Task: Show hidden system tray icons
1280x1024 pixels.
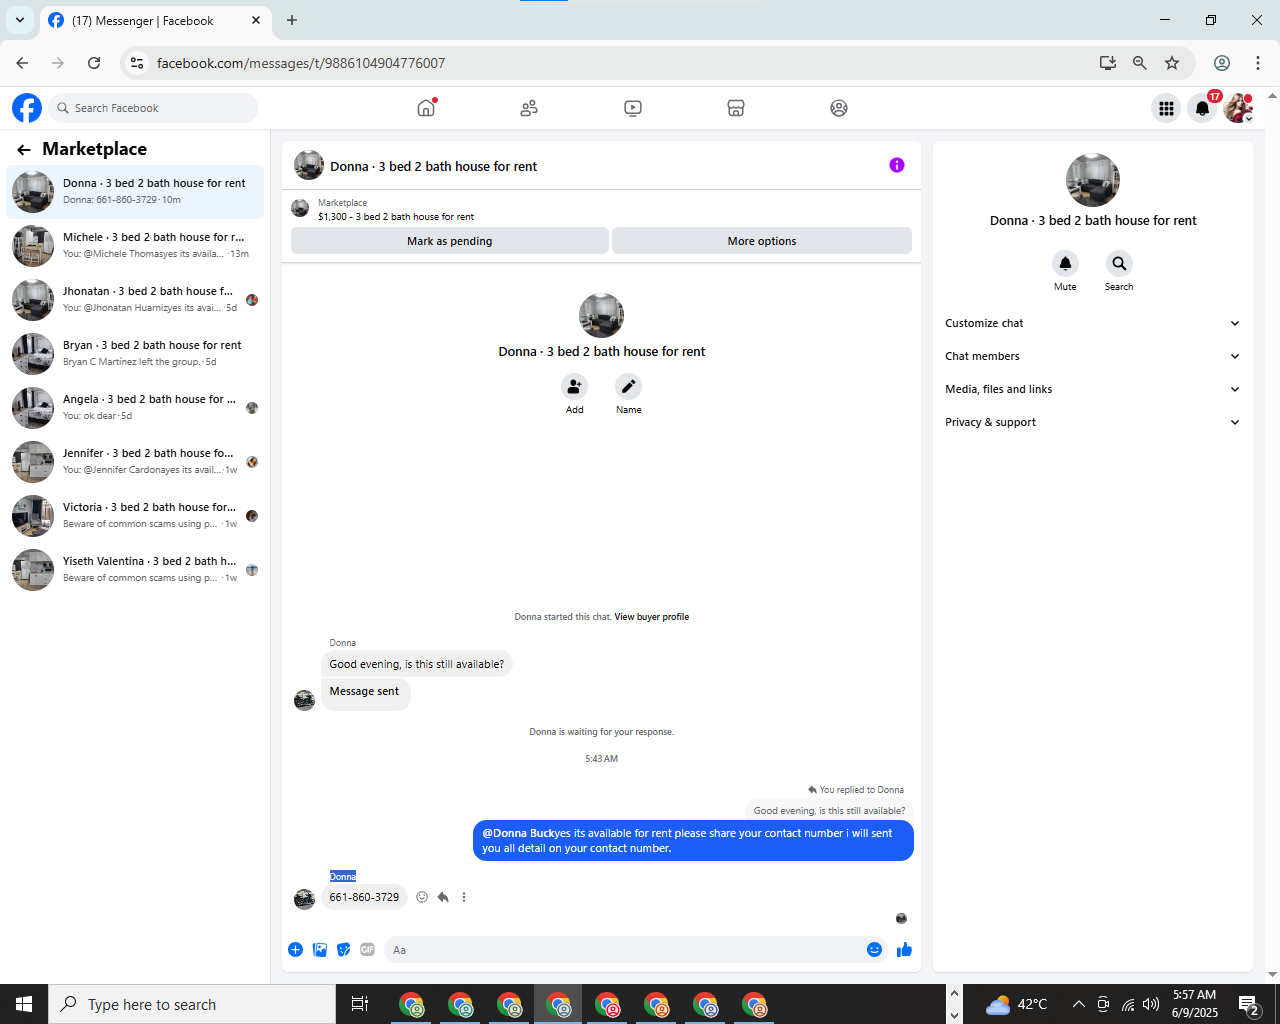Action: [1078, 1004]
